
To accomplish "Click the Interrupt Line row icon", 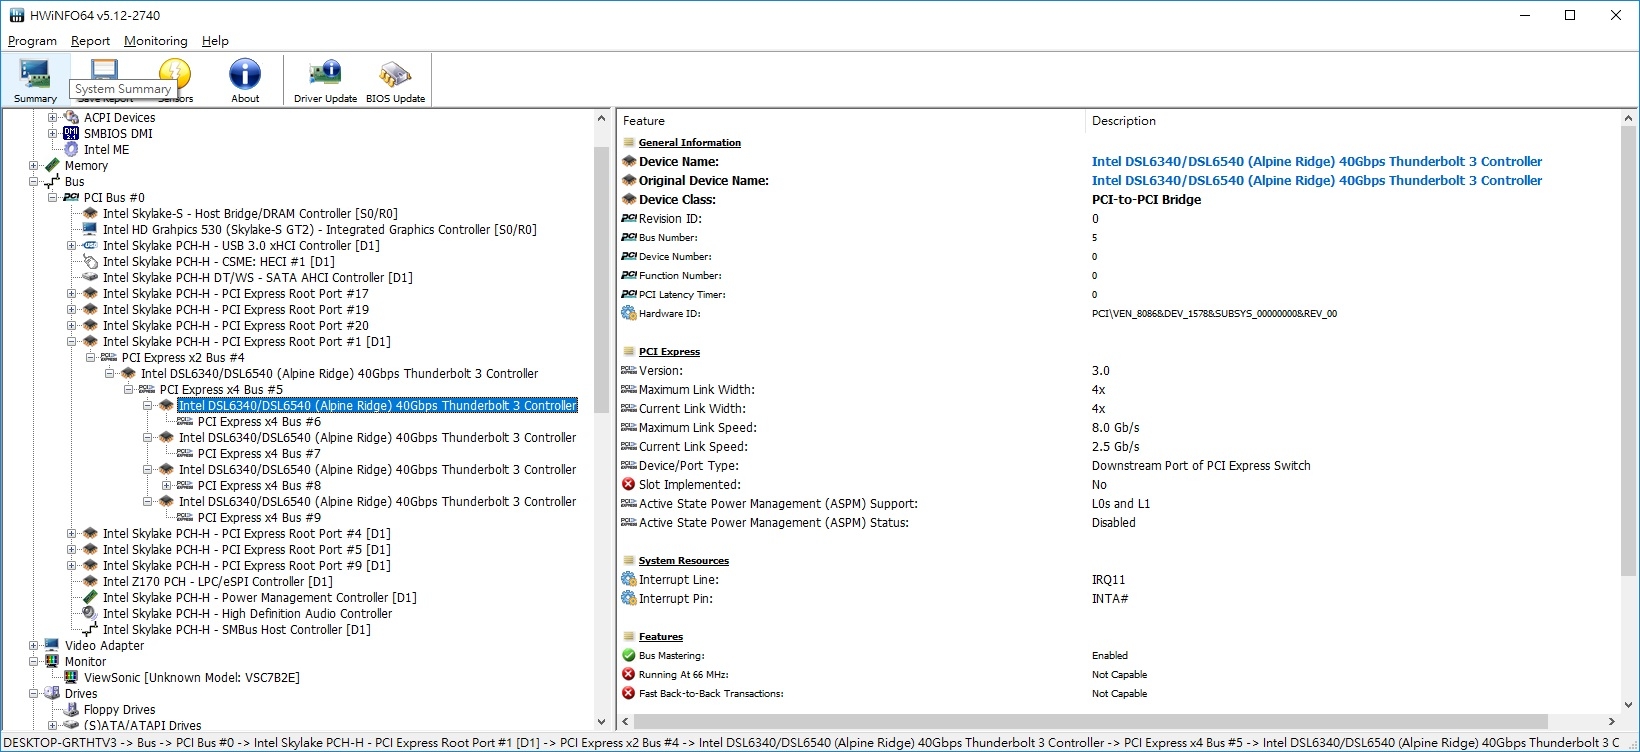I will [628, 580].
